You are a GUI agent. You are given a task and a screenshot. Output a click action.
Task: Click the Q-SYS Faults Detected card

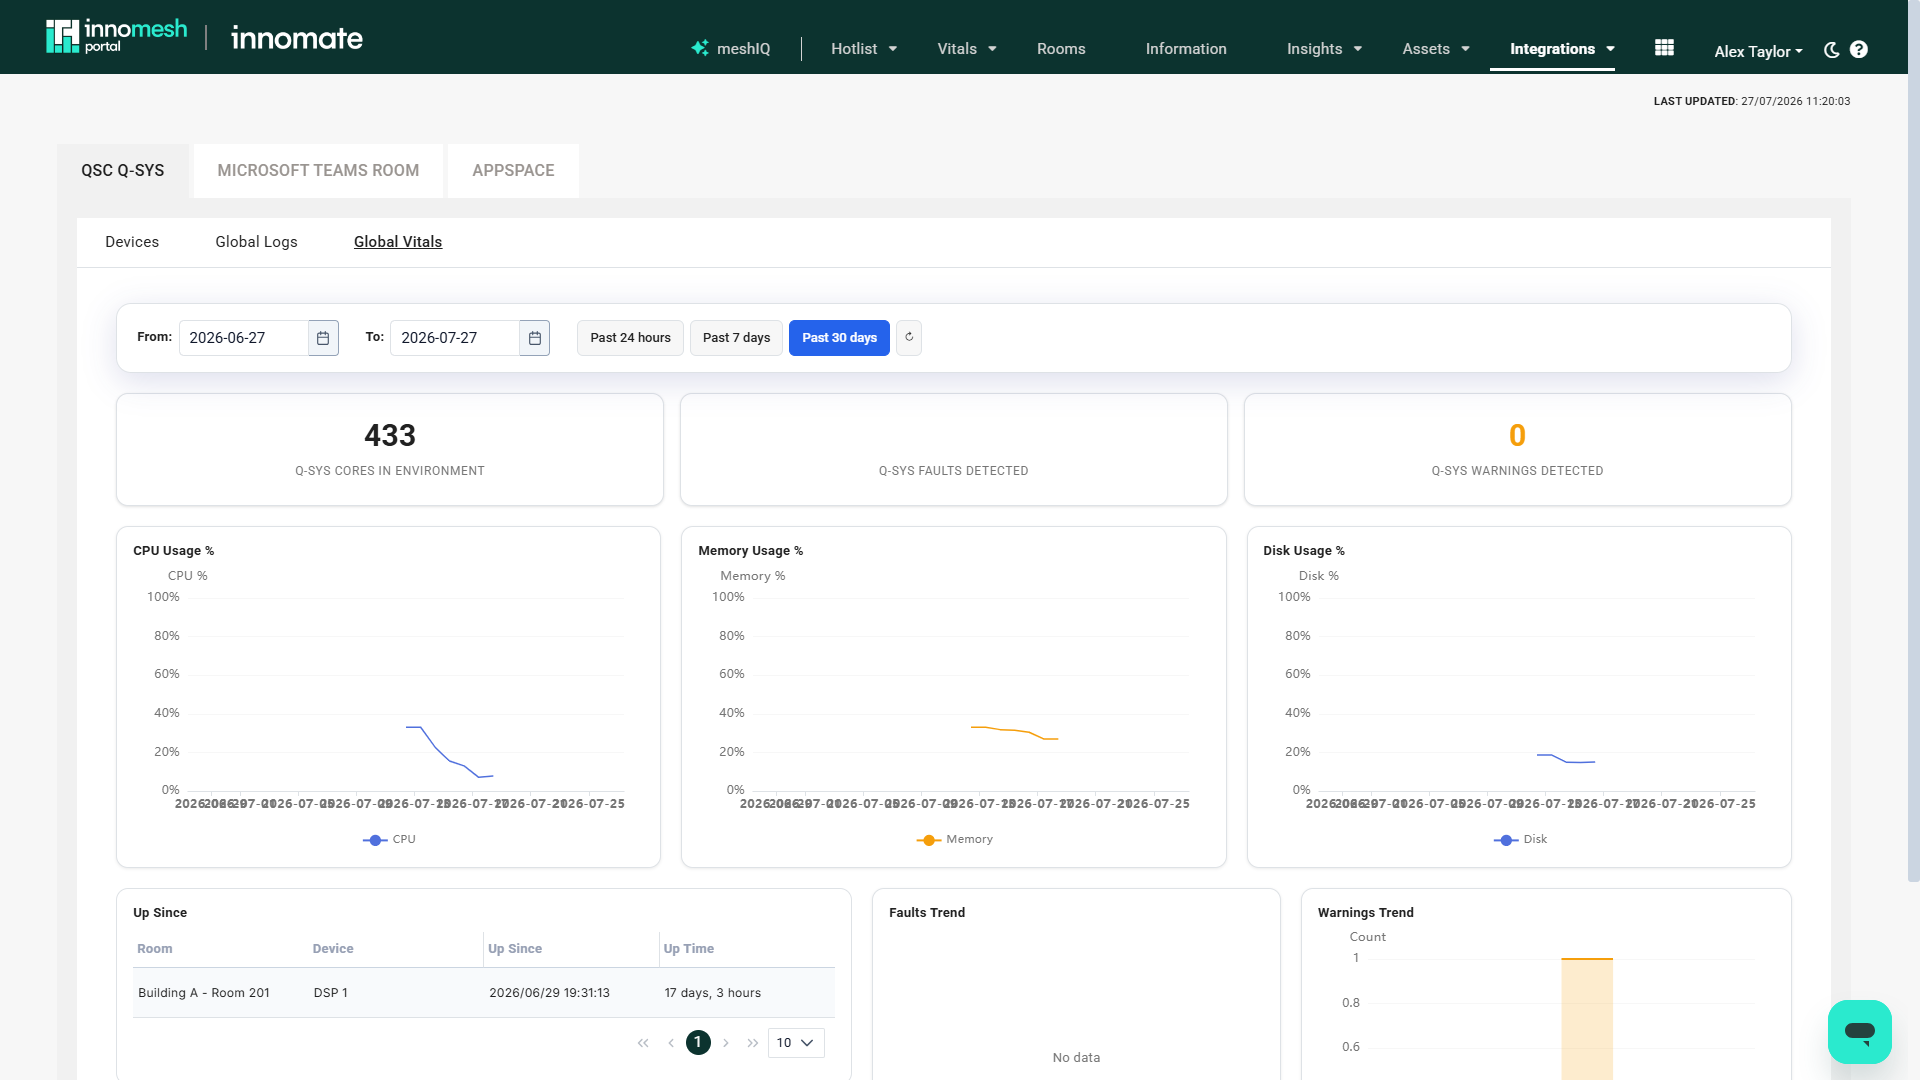(x=954, y=450)
